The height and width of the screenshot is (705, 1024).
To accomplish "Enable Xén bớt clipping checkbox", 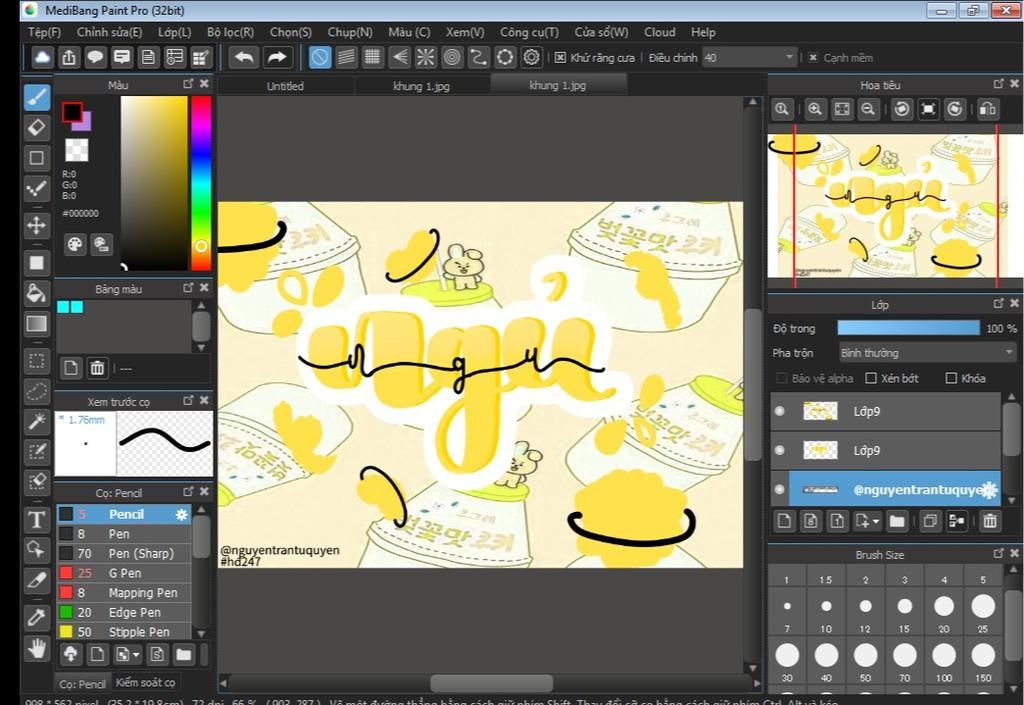I will pyautogui.click(x=871, y=378).
